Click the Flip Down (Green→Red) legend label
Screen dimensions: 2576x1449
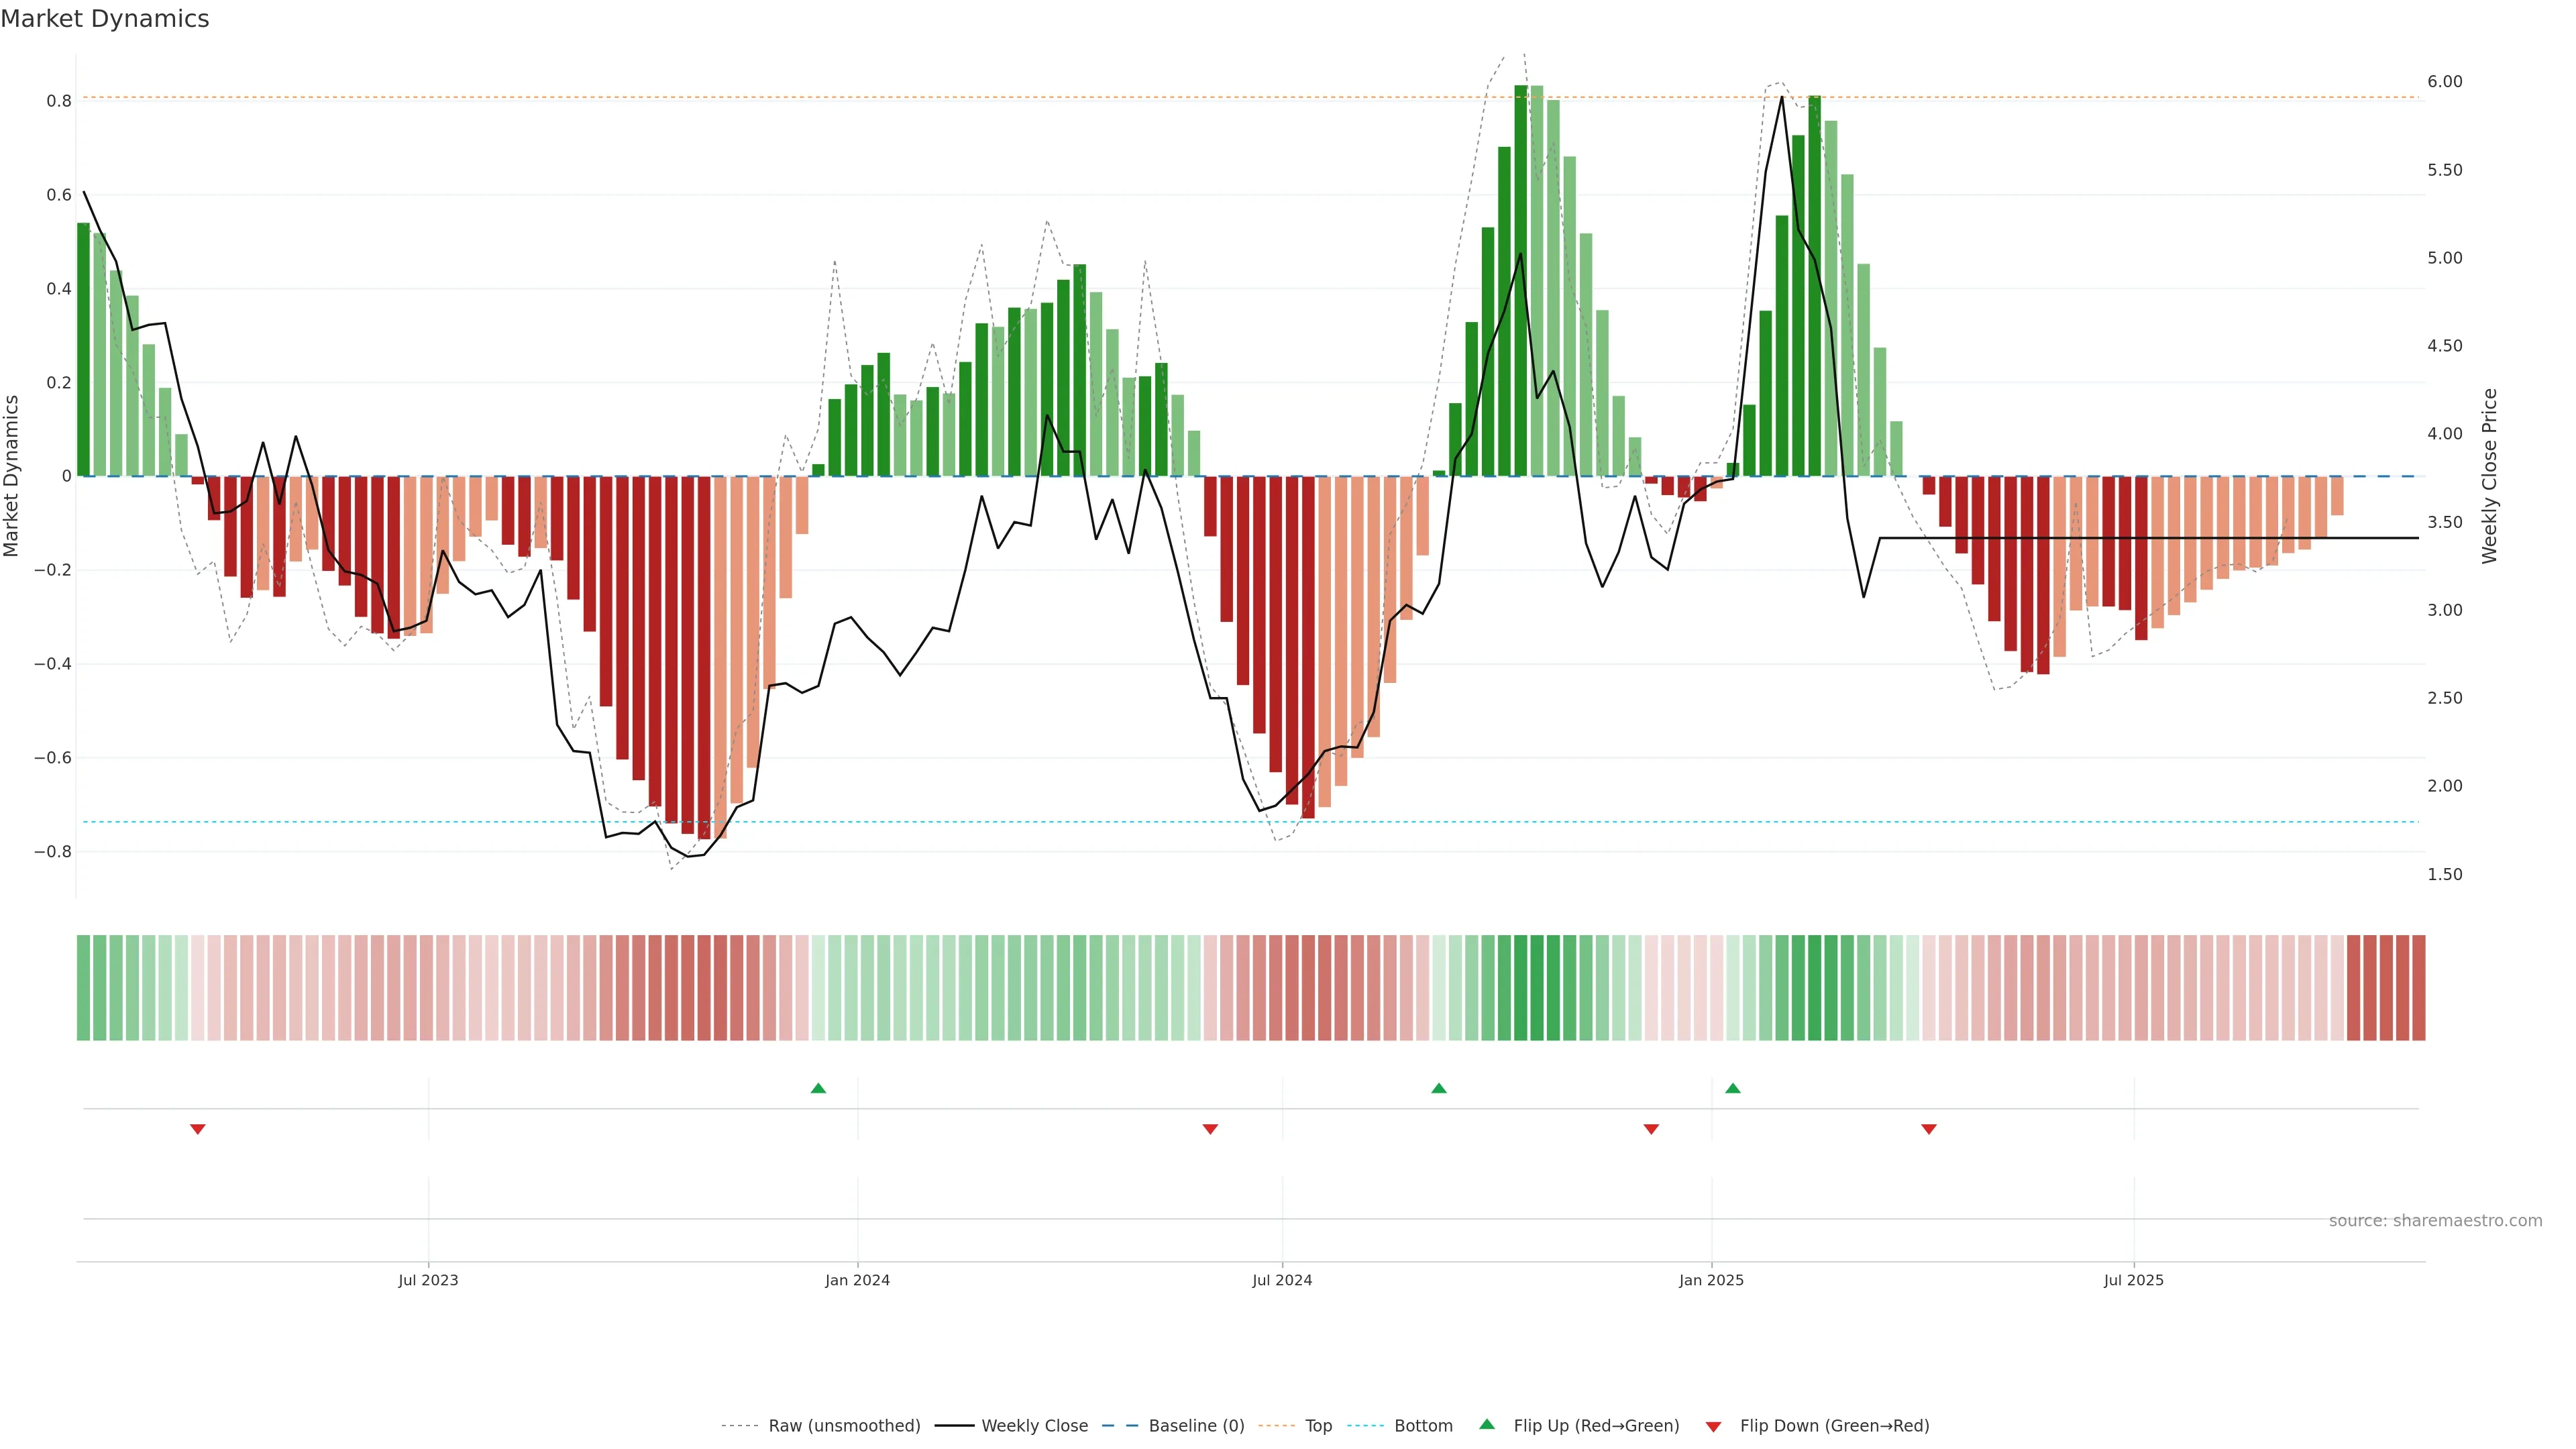(x=1834, y=1426)
